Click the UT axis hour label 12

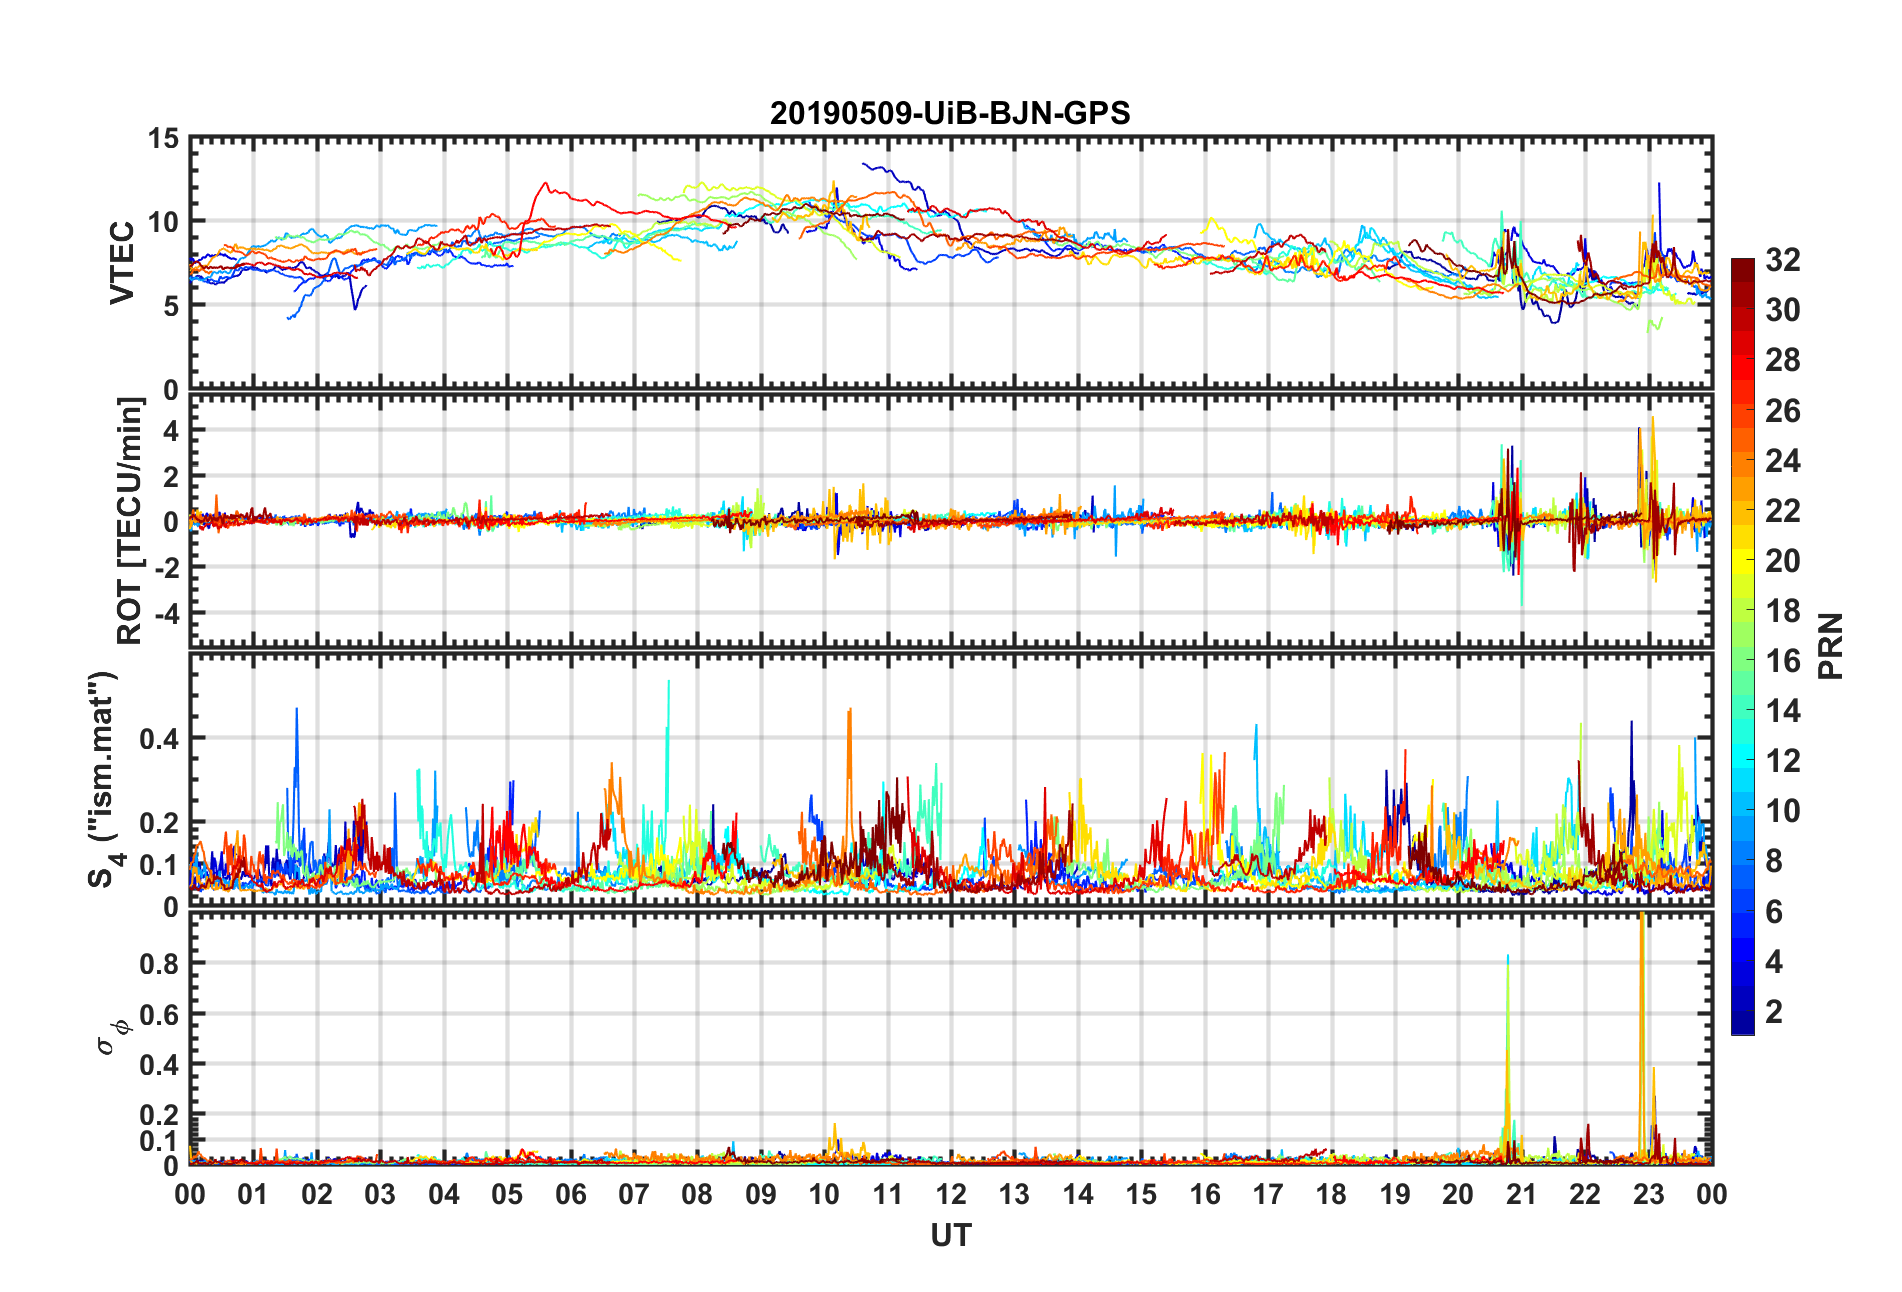pyautogui.click(x=951, y=1194)
